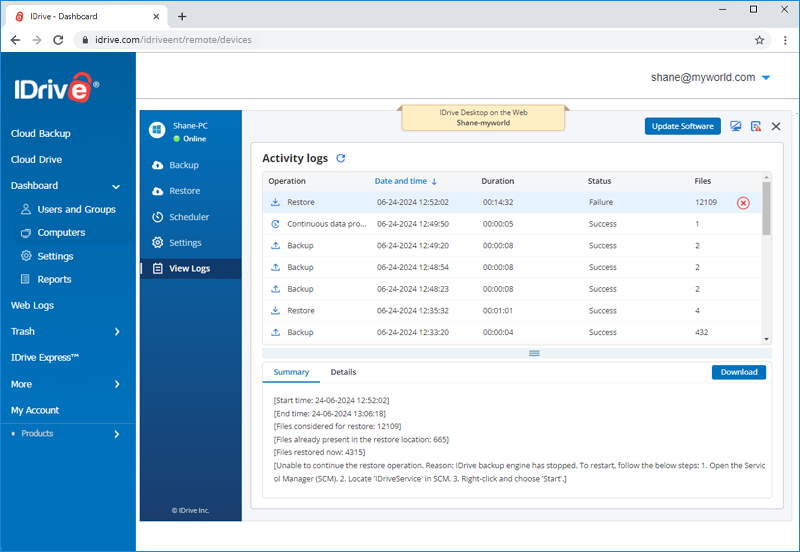Click the Dashboard Settings gear icon

tap(26, 256)
